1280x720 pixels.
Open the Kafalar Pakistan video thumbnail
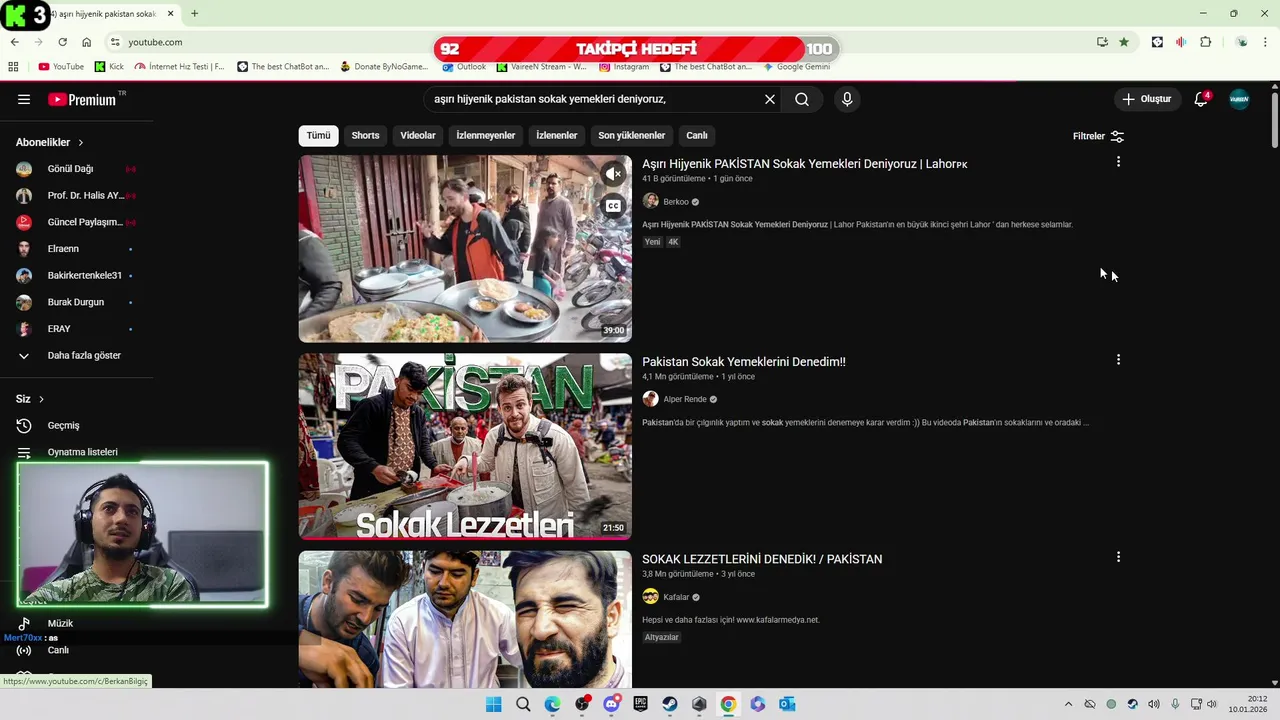tap(465, 620)
